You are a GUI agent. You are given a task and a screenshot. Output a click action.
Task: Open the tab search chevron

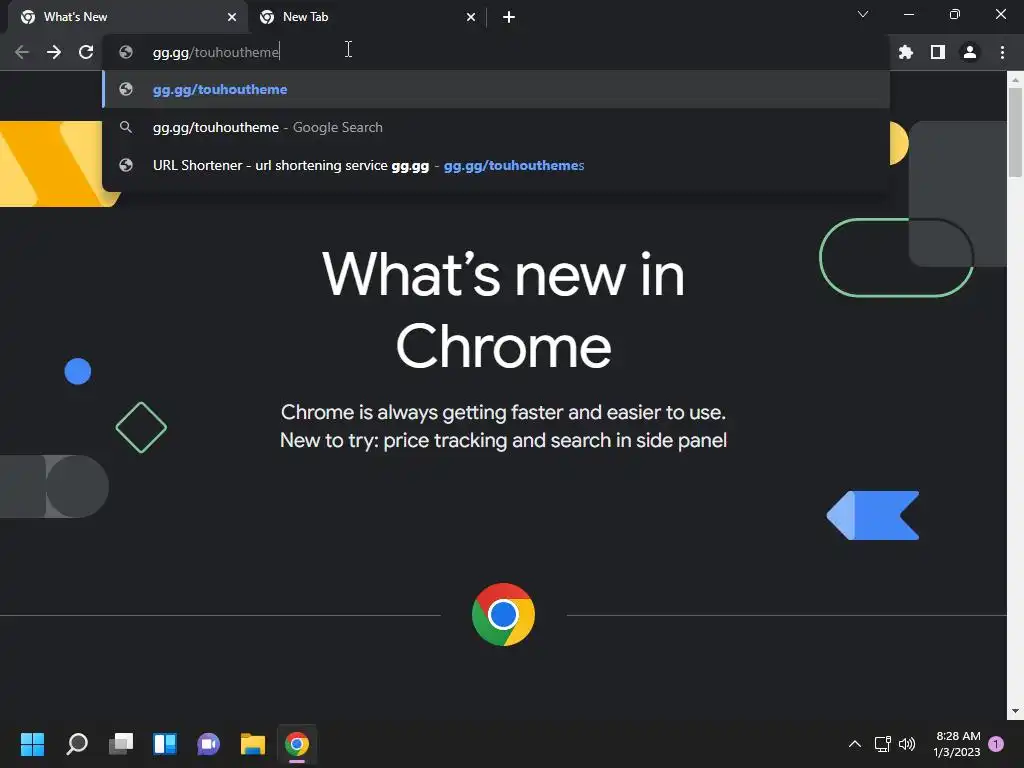(863, 14)
